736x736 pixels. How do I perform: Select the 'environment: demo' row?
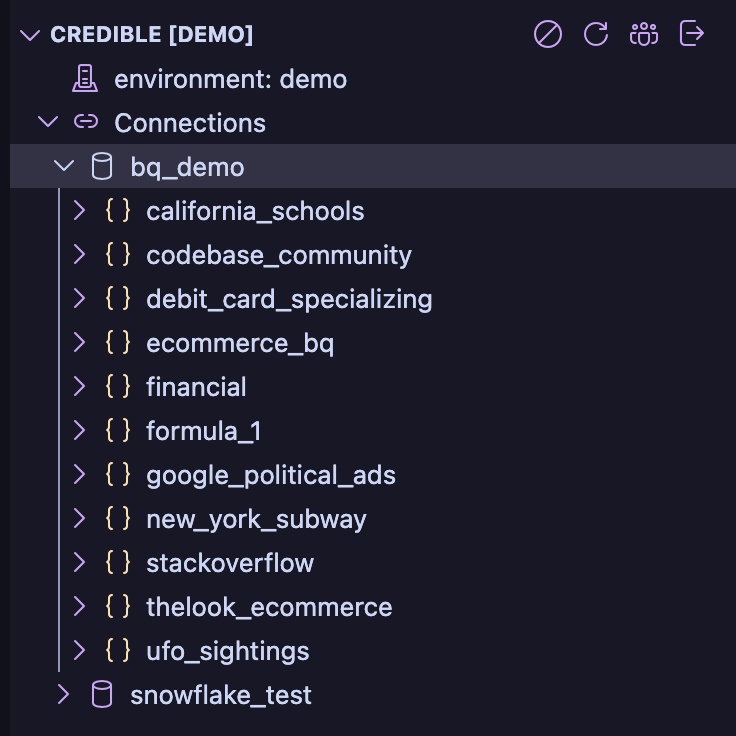373,78
